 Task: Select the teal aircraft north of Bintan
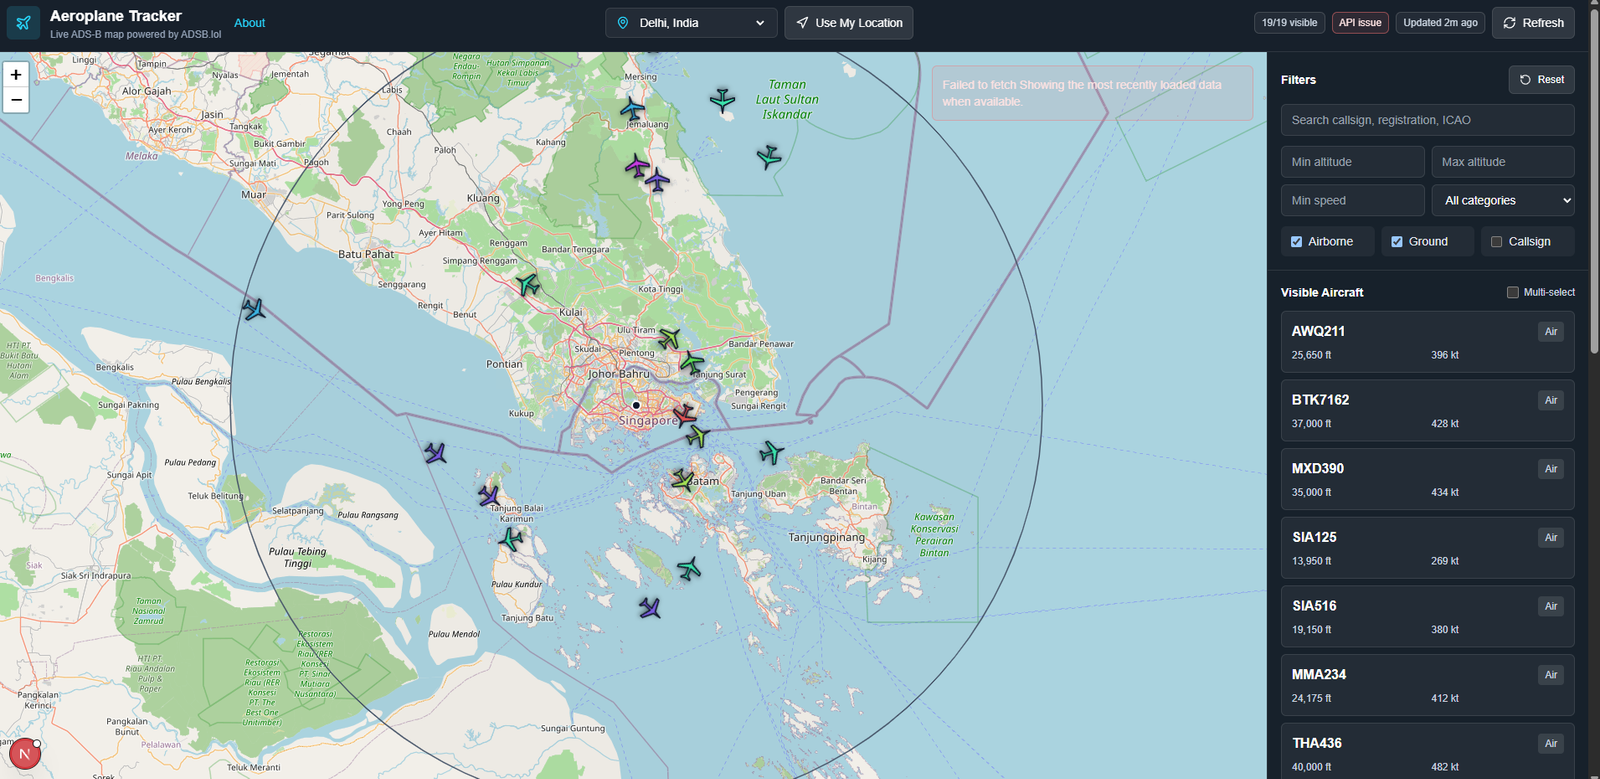(771, 453)
